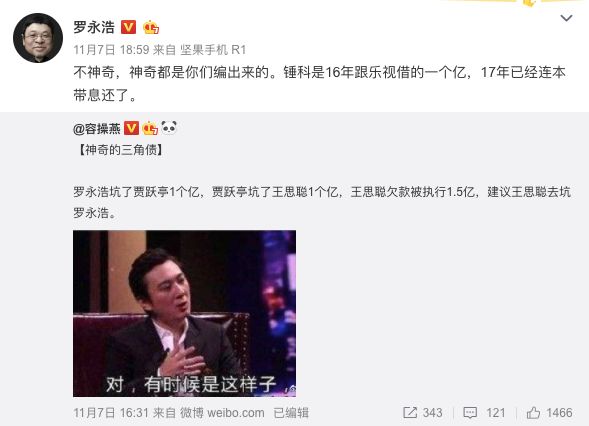The width and height of the screenshot is (589, 426).
Task: Enlarge the 对，有时候是这样子 image
Action: click(x=184, y=313)
